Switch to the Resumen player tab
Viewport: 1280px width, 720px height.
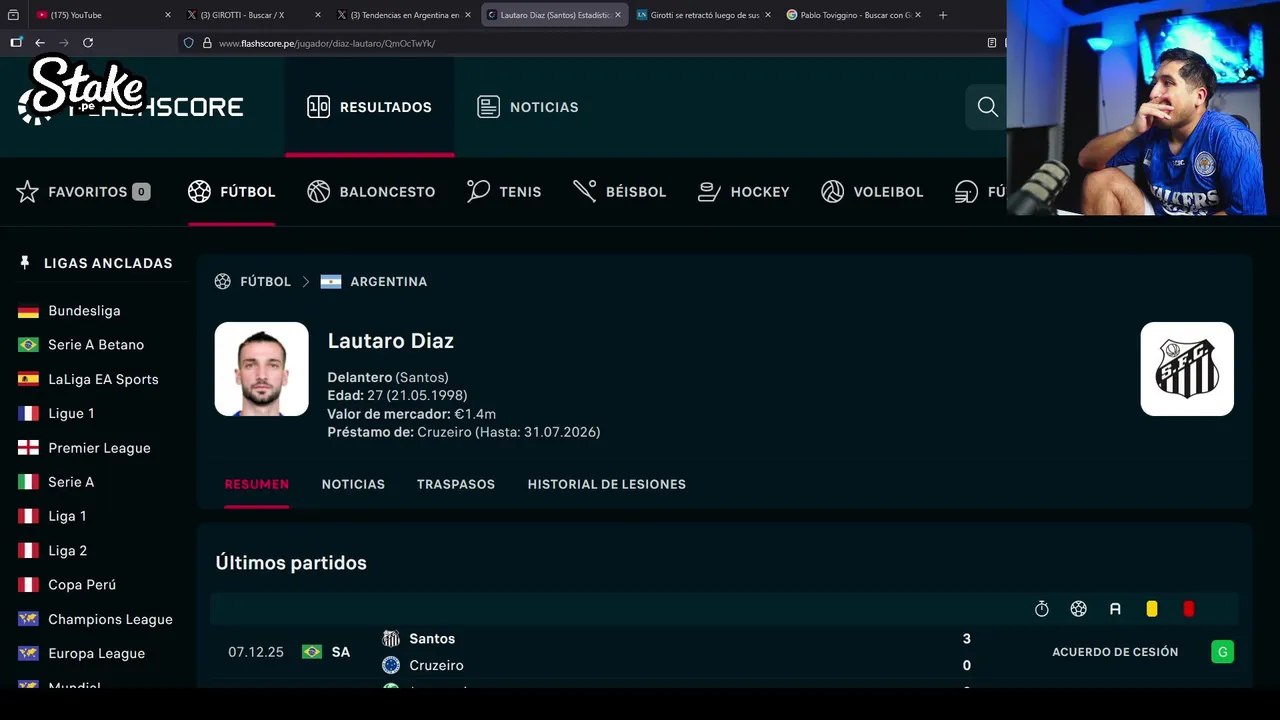(257, 484)
